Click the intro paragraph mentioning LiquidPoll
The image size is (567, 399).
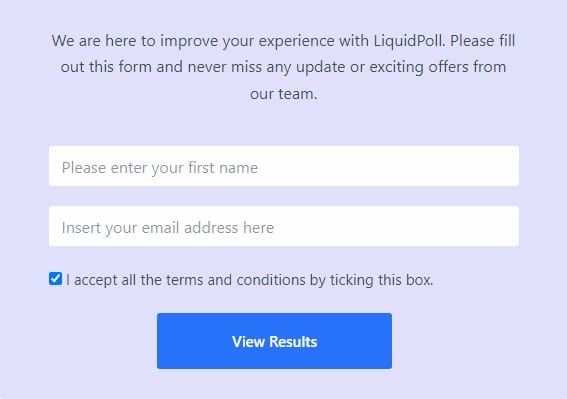(x=284, y=67)
